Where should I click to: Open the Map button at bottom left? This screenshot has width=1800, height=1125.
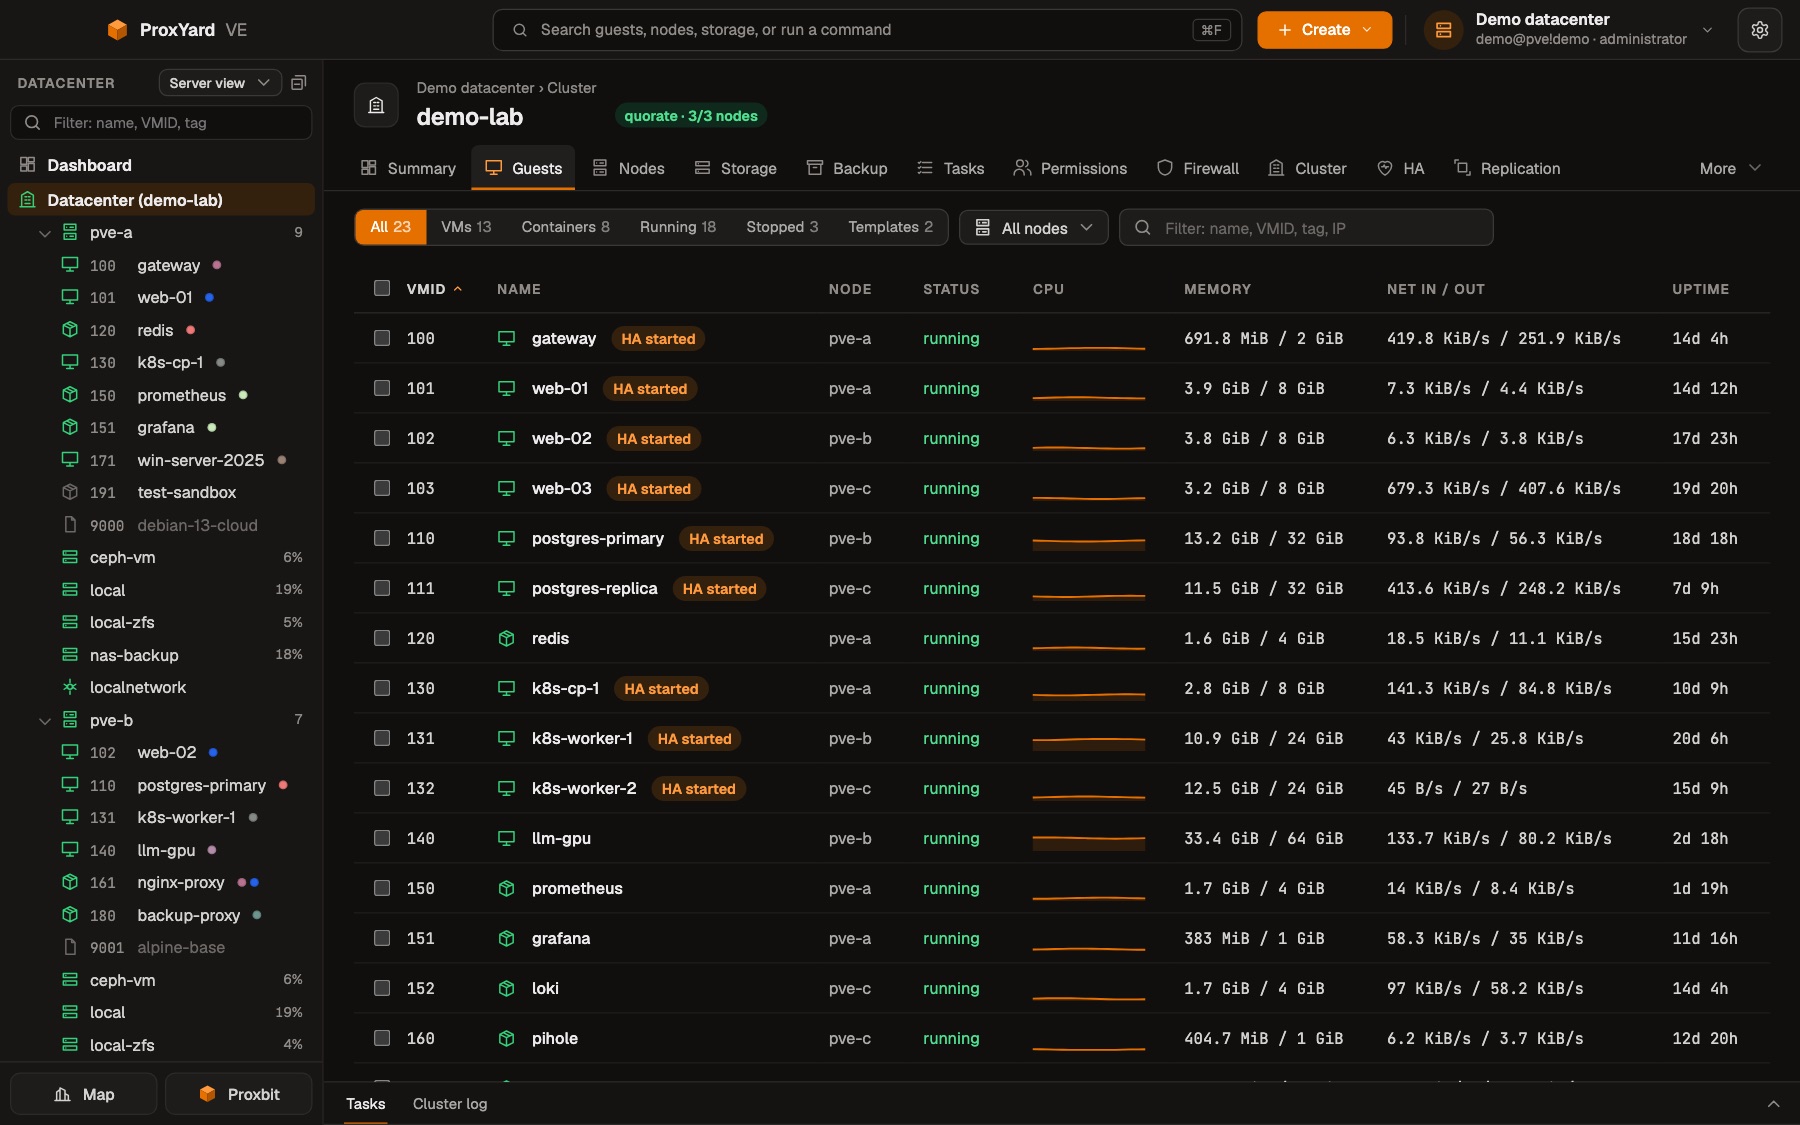click(x=84, y=1094)
